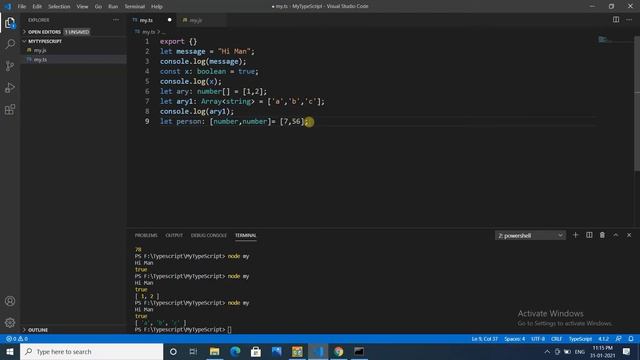The image size is (640, 360).
Task: Open the clock and date in tray
Action: (x=602, y=351)
